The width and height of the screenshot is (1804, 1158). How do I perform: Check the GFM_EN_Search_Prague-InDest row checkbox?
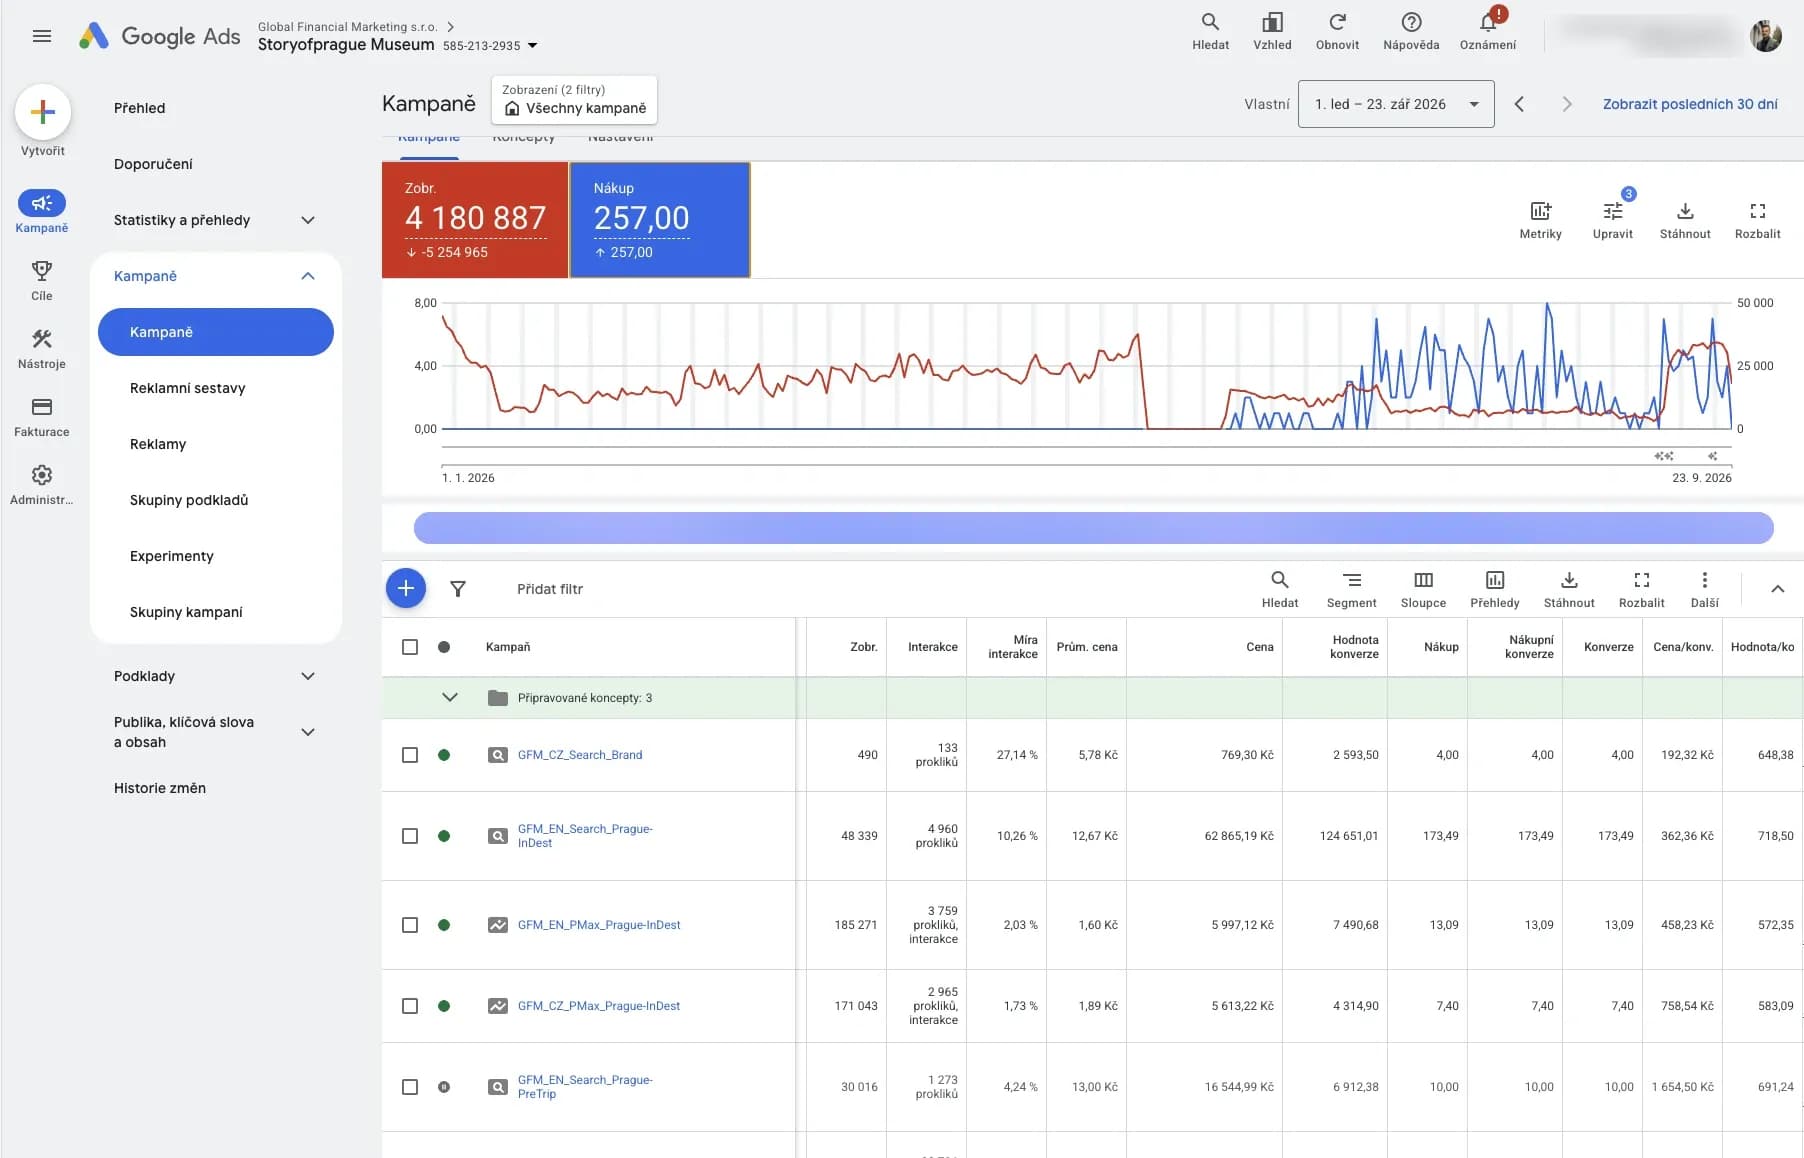point(410,836)
